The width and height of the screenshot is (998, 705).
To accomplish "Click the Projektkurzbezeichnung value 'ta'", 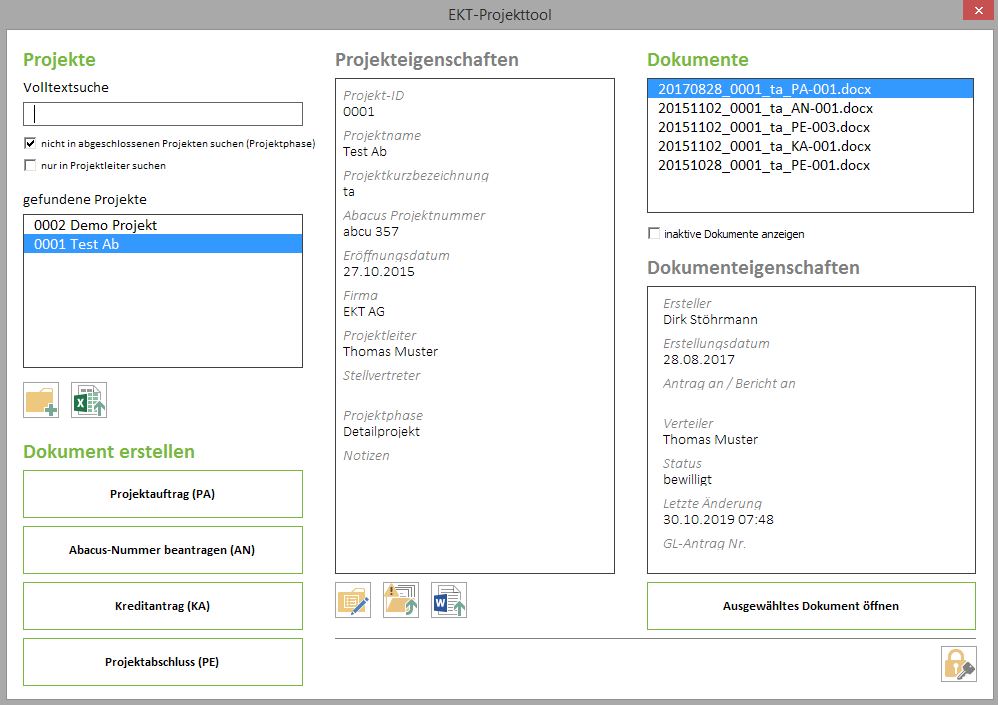I will 349,192.
